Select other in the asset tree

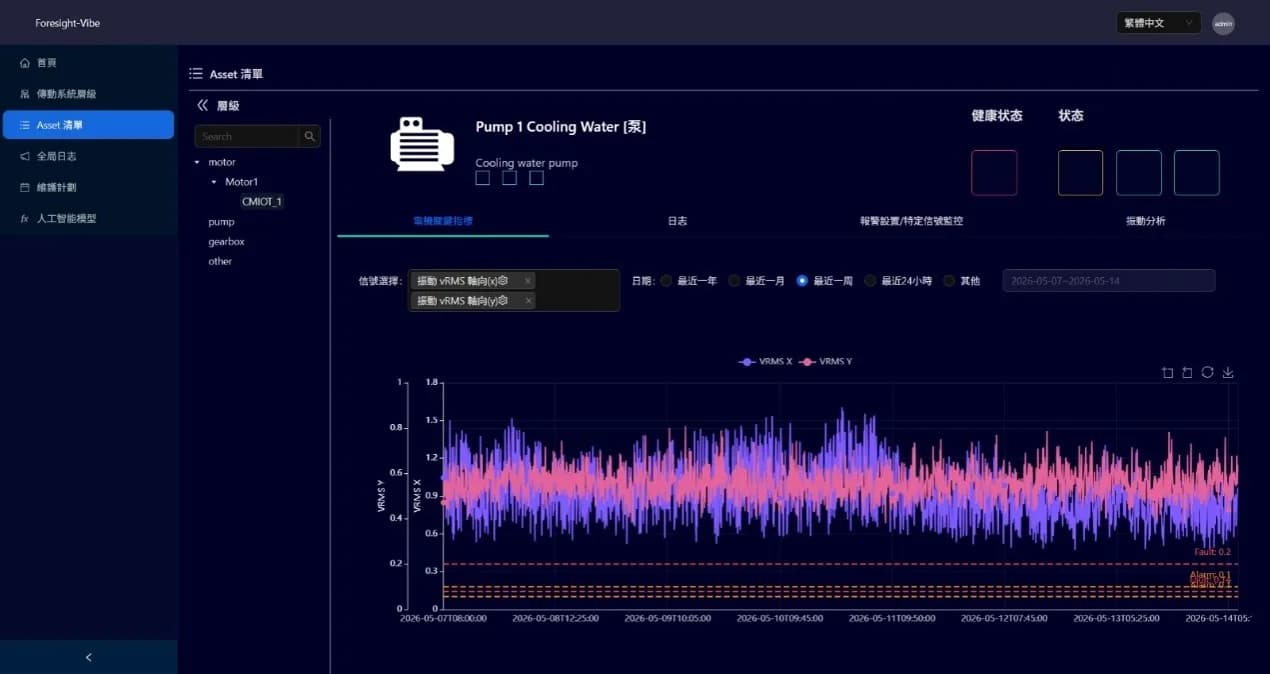coord(220,261)
